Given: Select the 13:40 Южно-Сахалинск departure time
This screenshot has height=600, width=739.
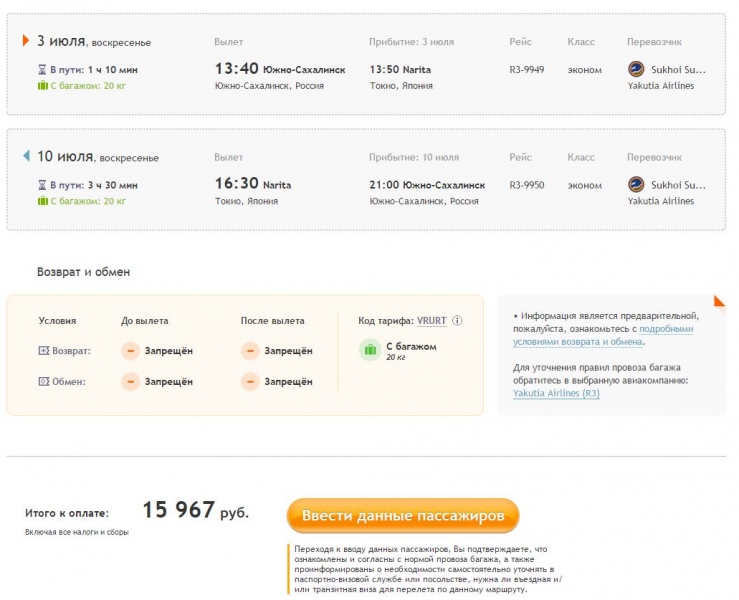Looking at the screenshot, I should point(237,69).
